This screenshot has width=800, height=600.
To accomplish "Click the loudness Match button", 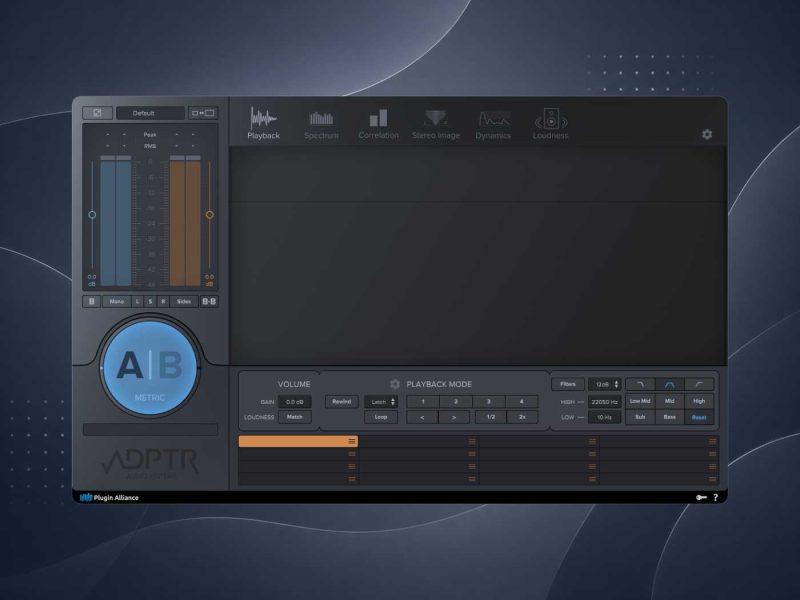I will coord(294,417).
